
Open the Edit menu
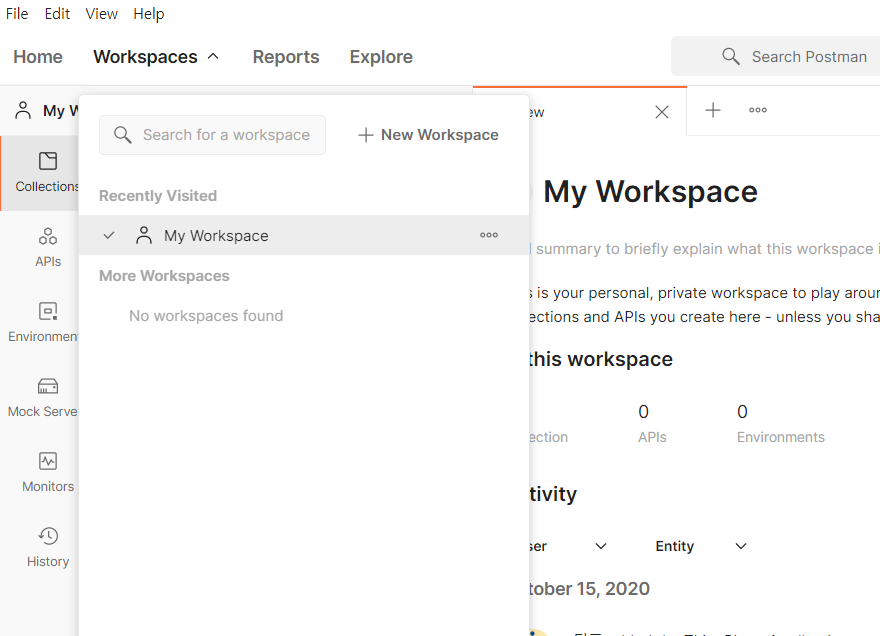(x=57, y=13)
